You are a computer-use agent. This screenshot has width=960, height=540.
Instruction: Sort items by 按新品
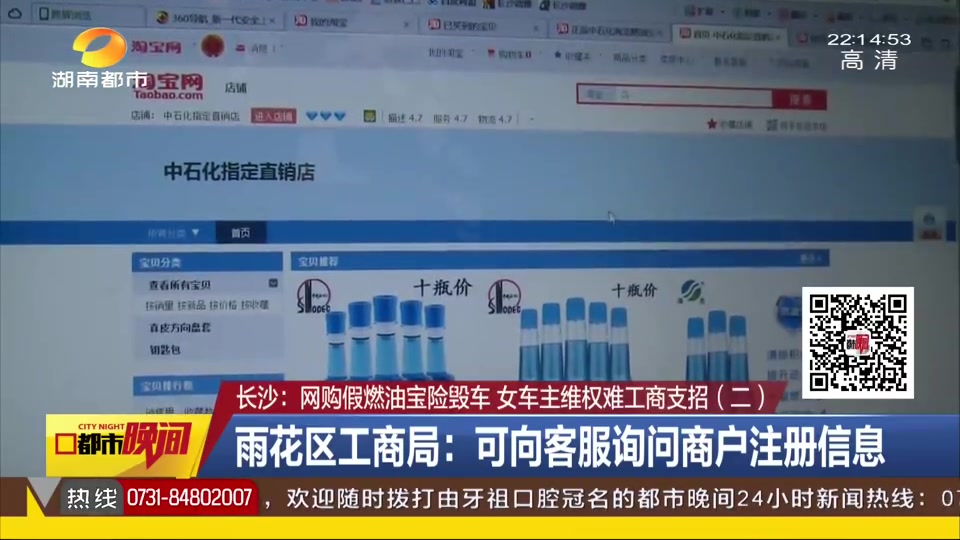point(191,305)
